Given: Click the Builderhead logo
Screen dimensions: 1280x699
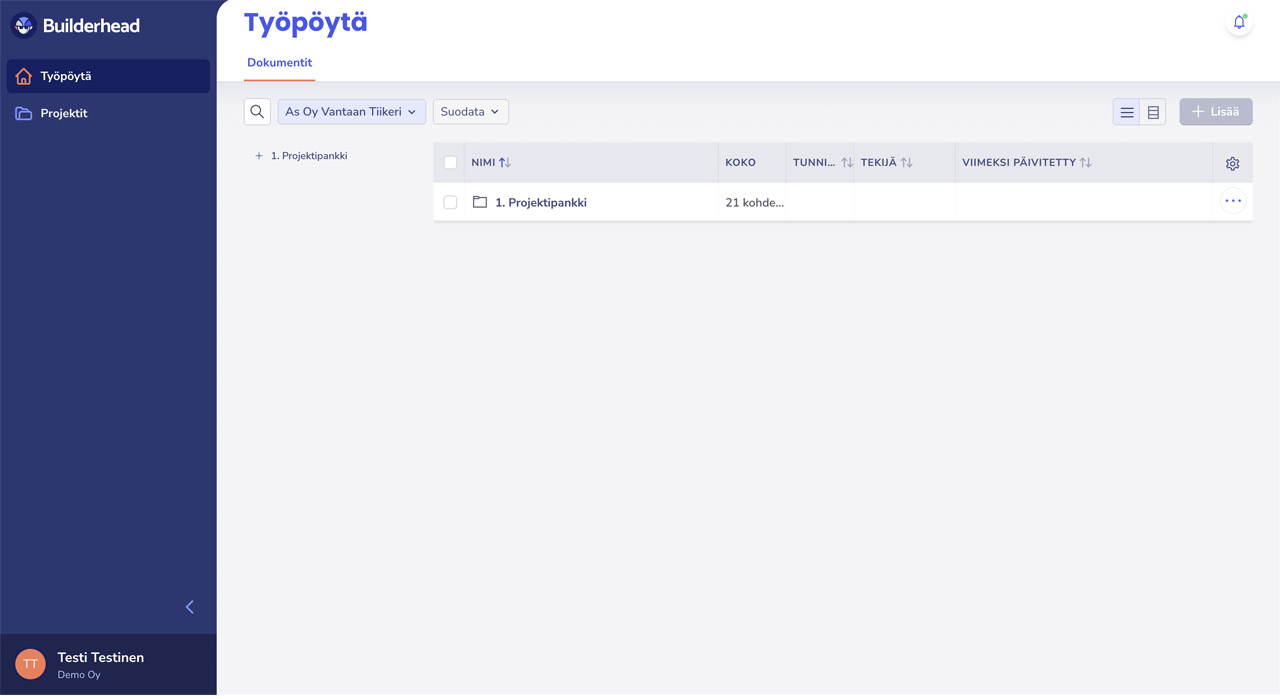Looking at the screenshot, I should tap(76, 26).
